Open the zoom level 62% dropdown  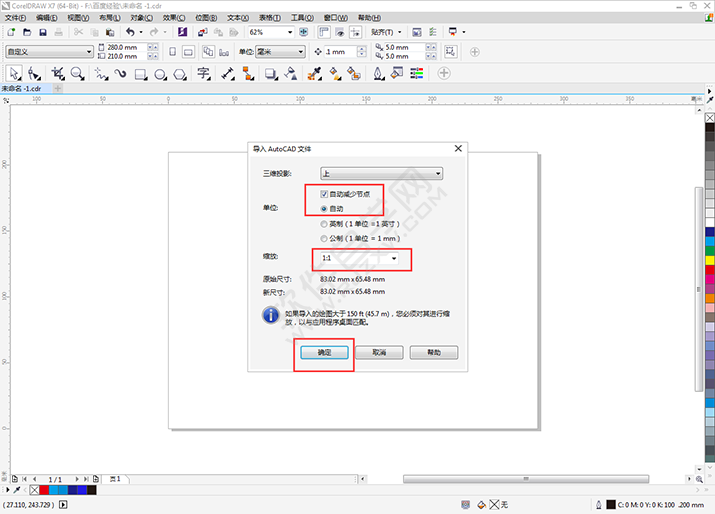point(289,32)
